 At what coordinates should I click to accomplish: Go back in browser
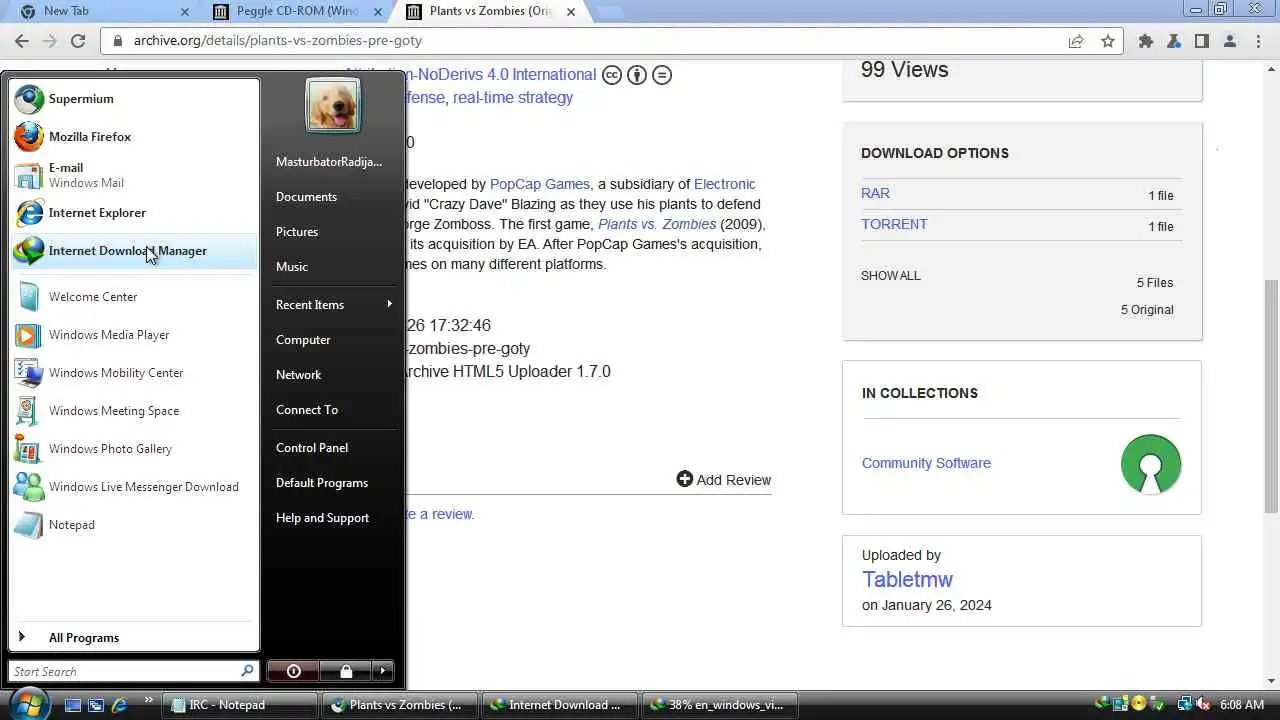(x=22, y=41)
